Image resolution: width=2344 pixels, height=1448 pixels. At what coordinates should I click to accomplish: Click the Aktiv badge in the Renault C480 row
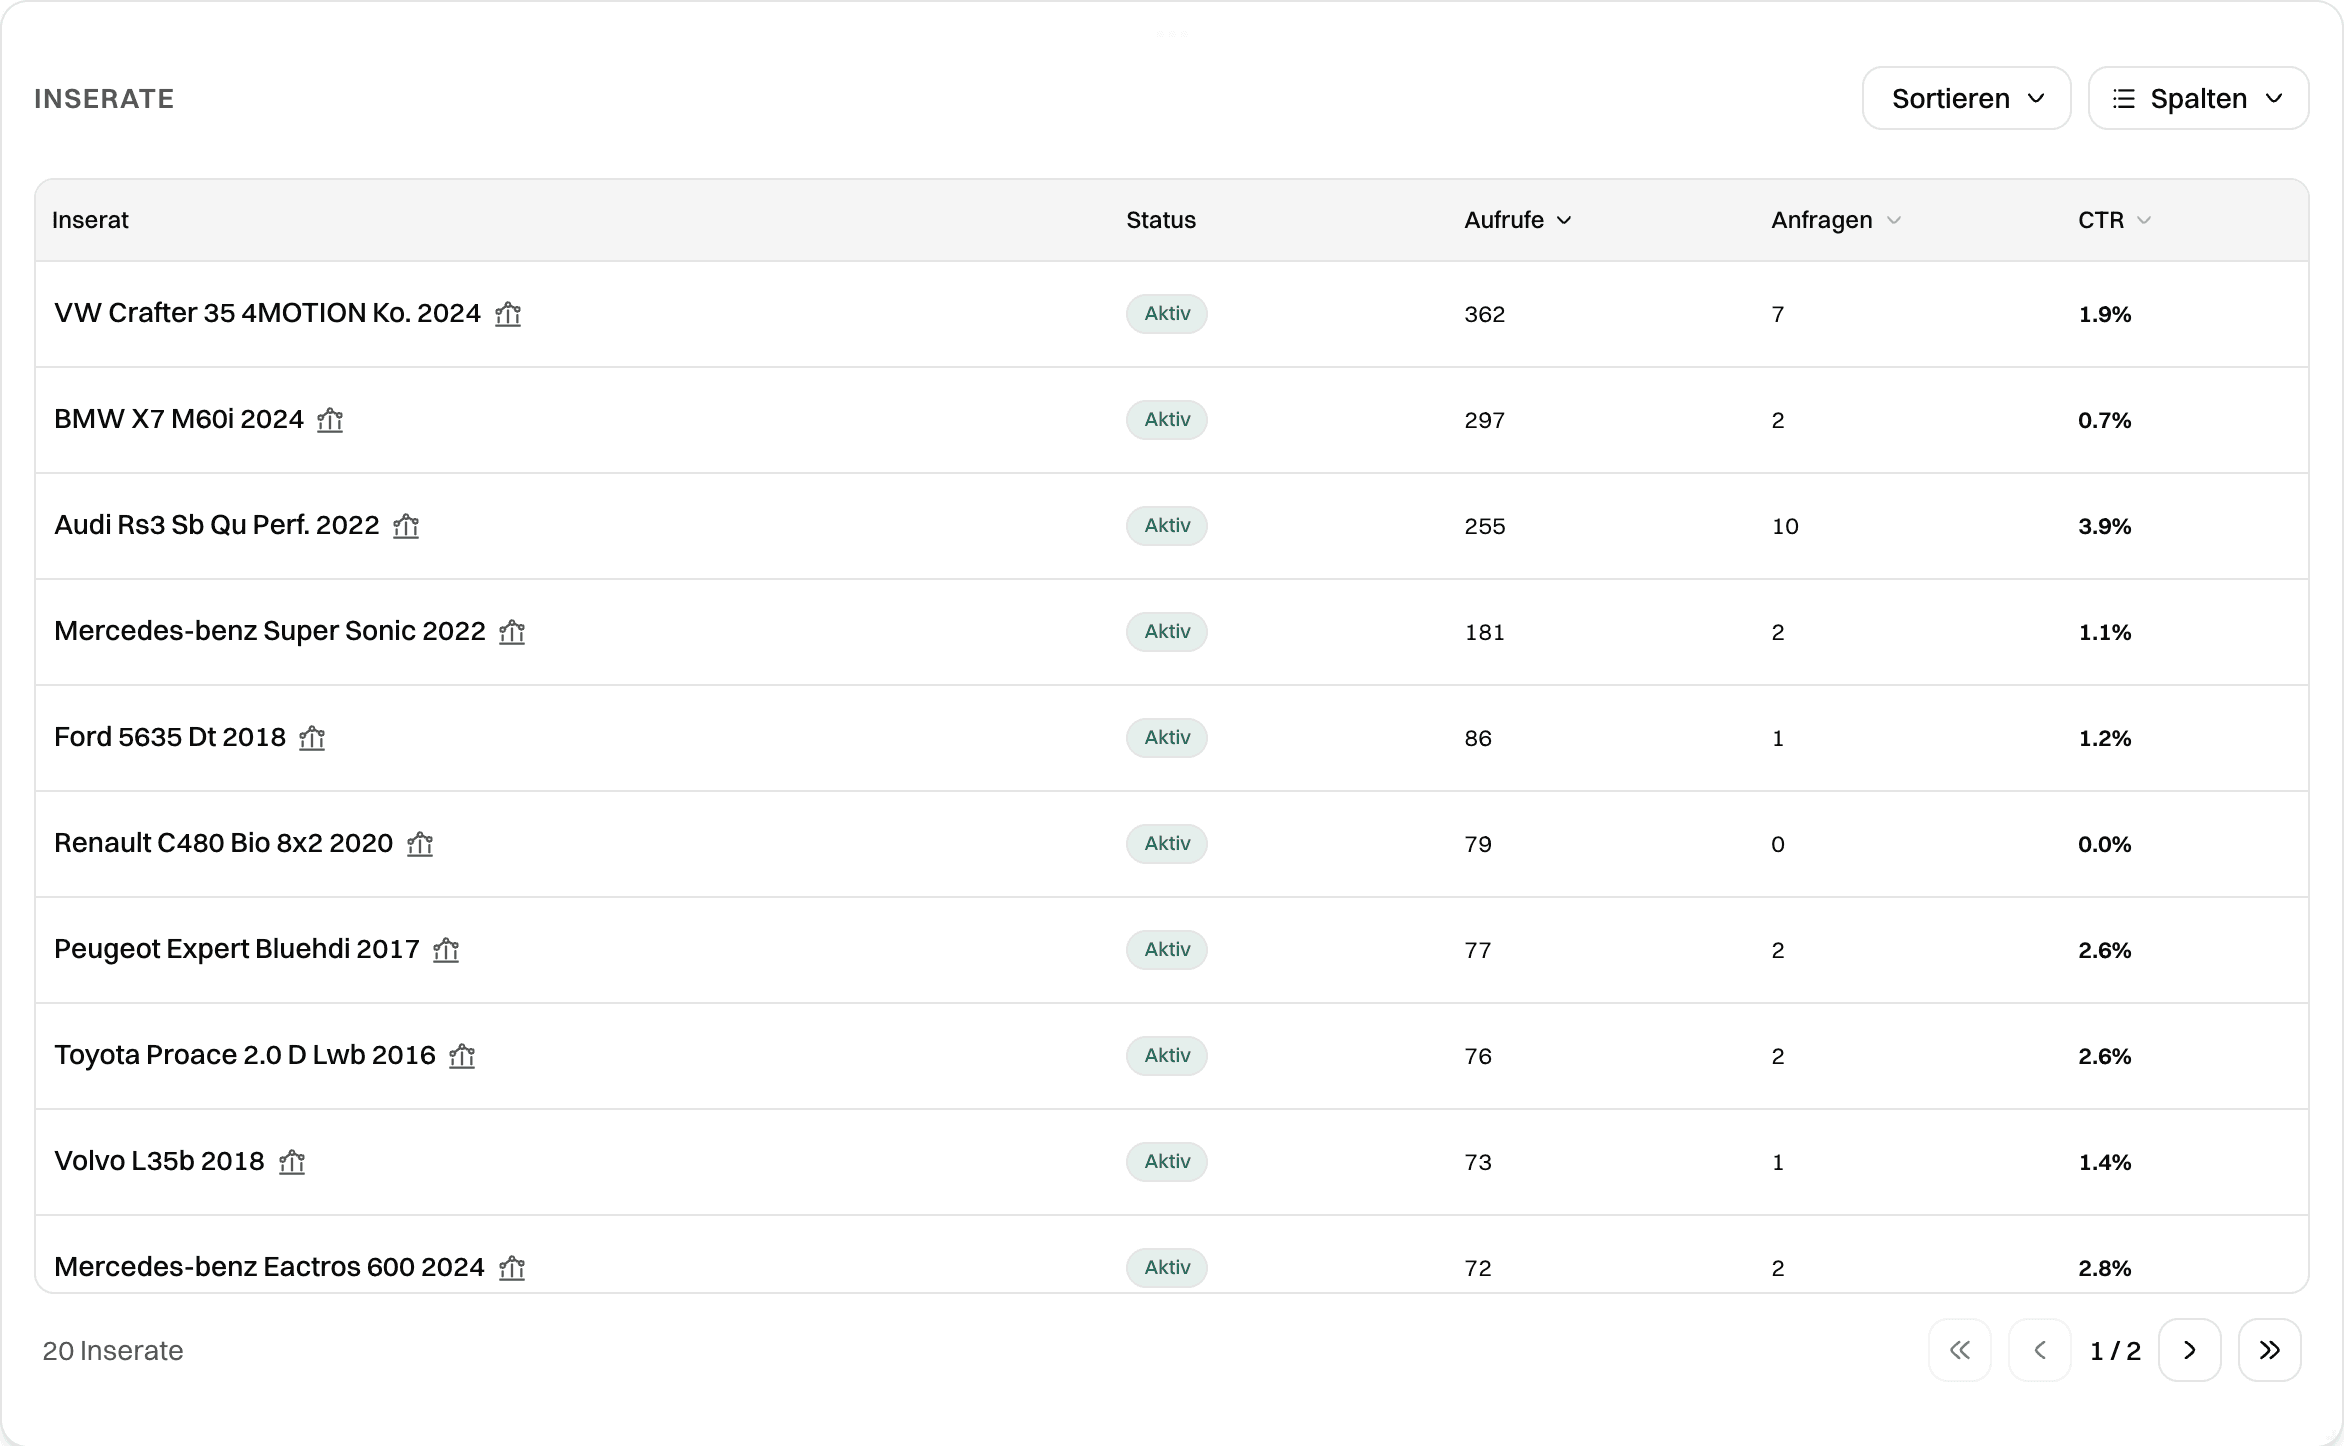click(x=1167, y=844)
